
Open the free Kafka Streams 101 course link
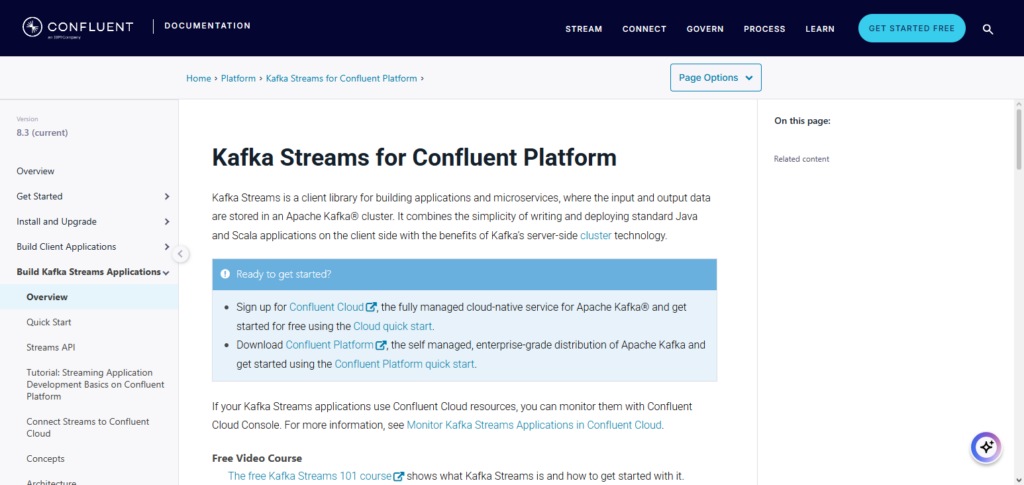(310, 476)
